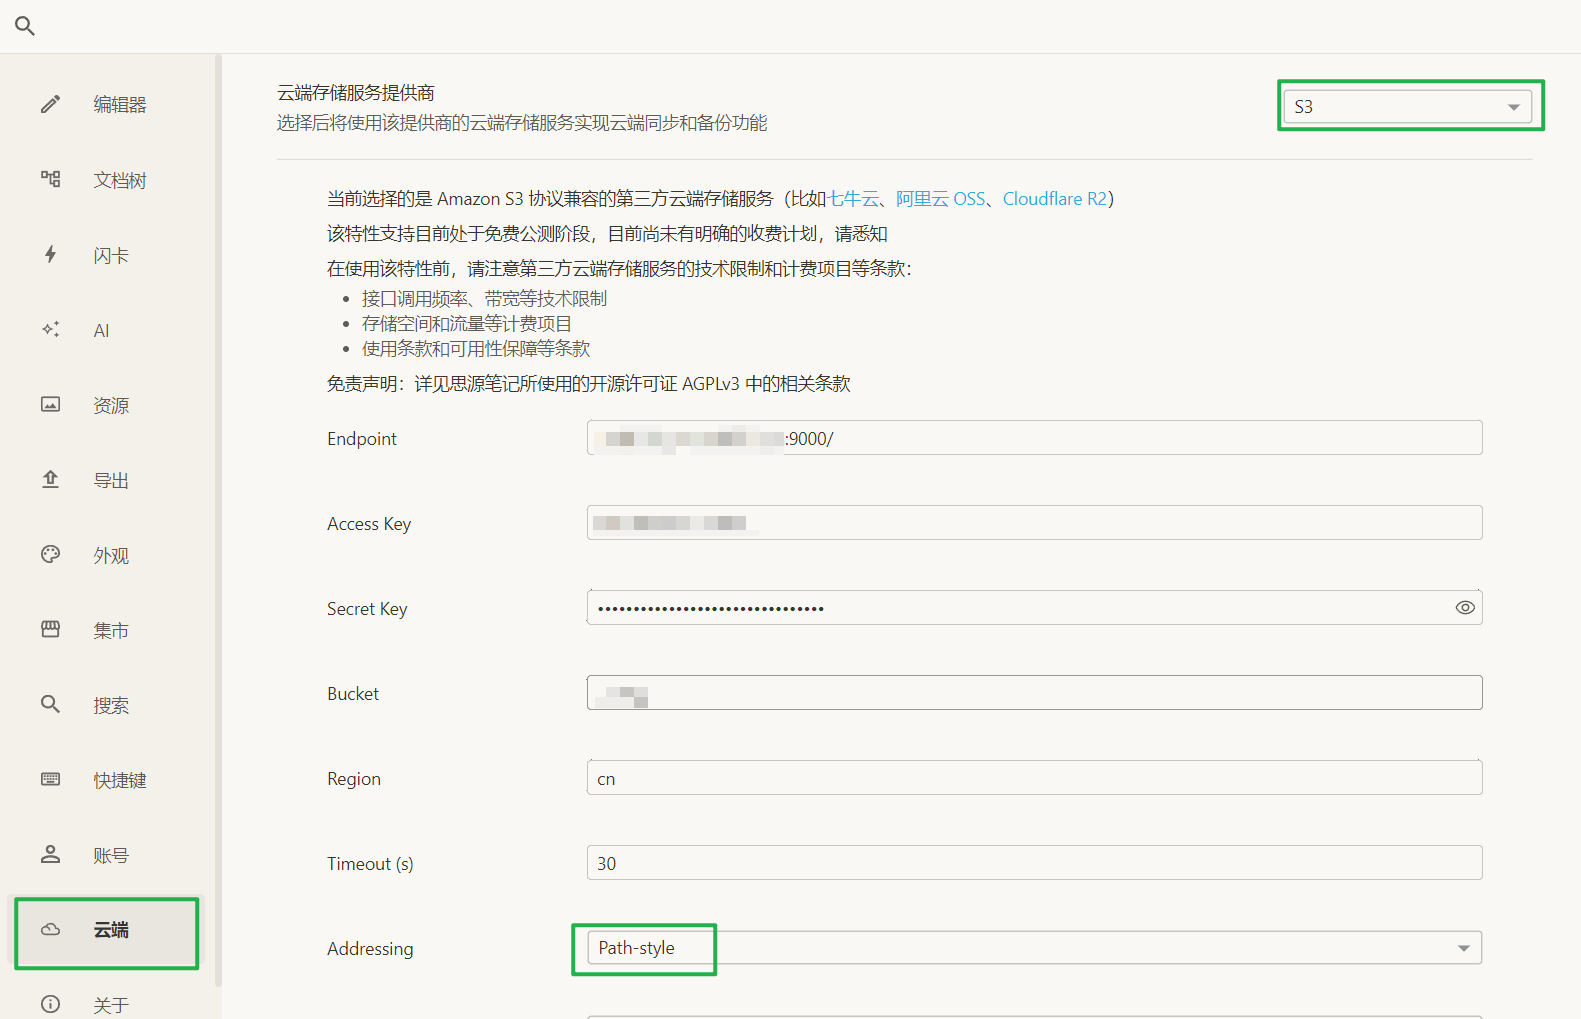Click the keyboard icon beside 快捷键
Image resolution: width=1581 pixels, height=1019 pixels.
50,779
